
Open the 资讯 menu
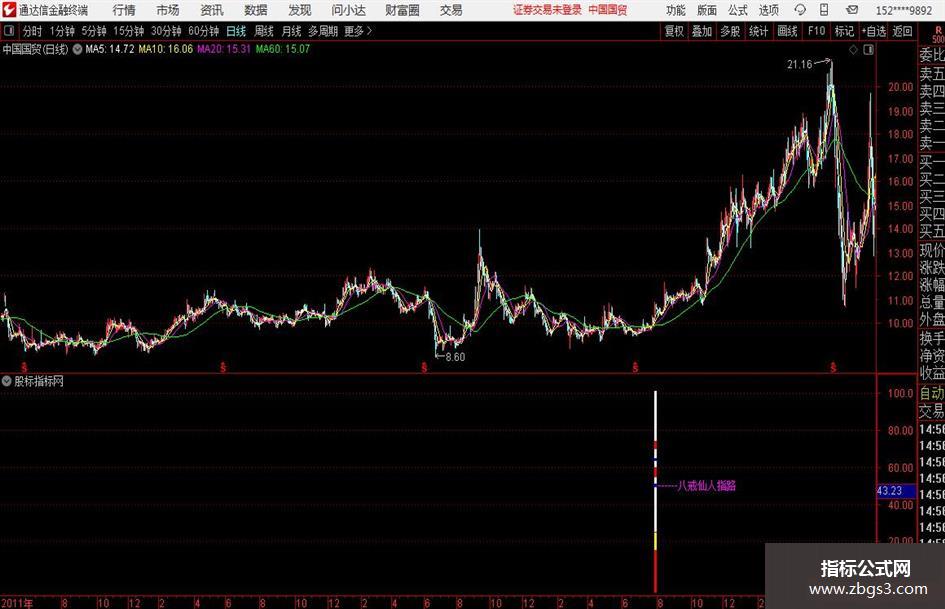tap(212, 10)
